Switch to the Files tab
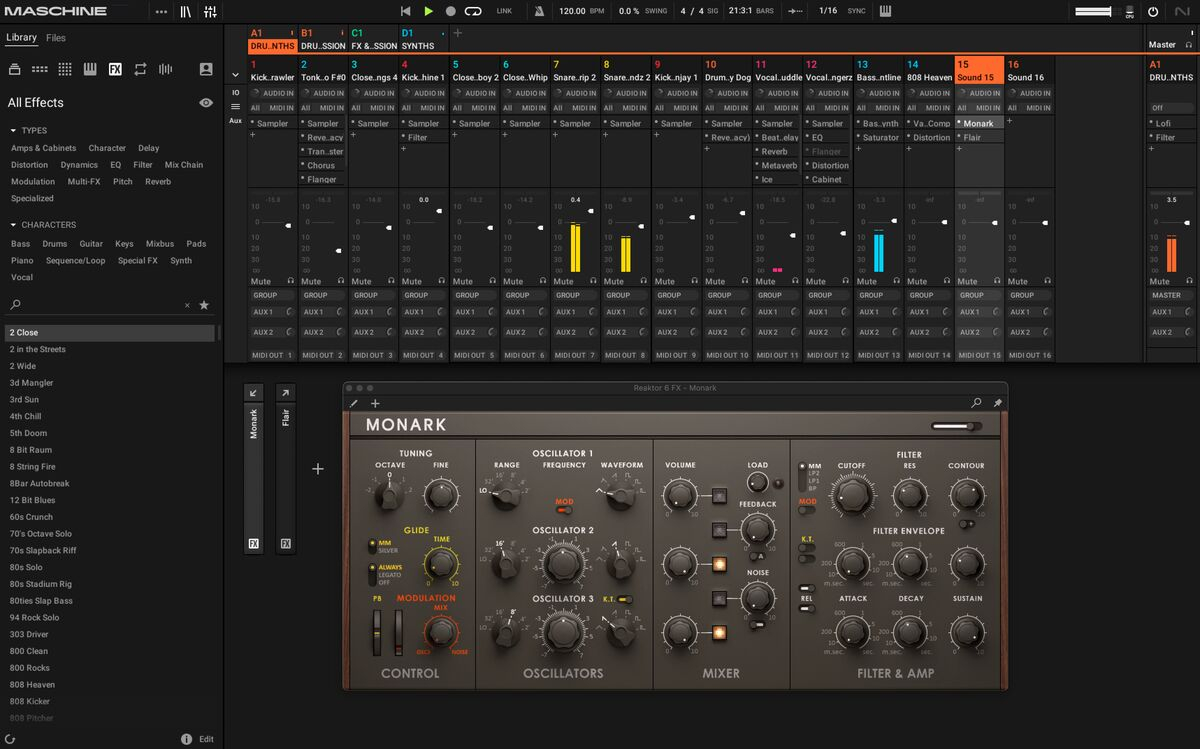 point(56,38)
